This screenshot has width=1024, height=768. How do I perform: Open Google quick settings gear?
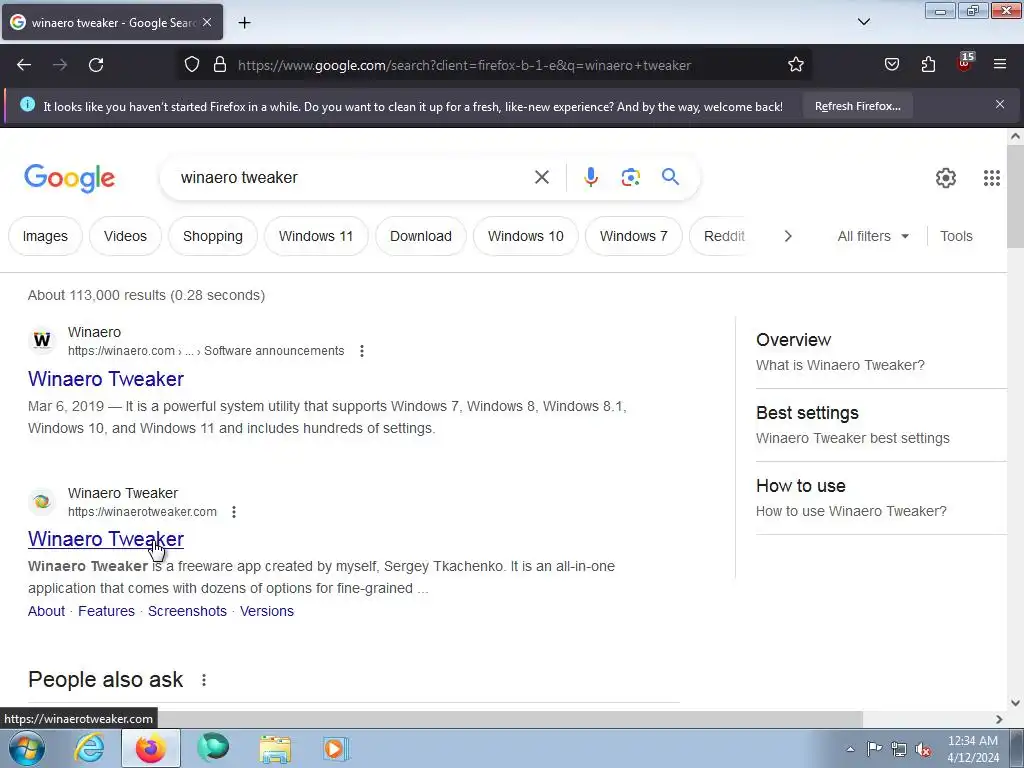click(x=946, y=178)
